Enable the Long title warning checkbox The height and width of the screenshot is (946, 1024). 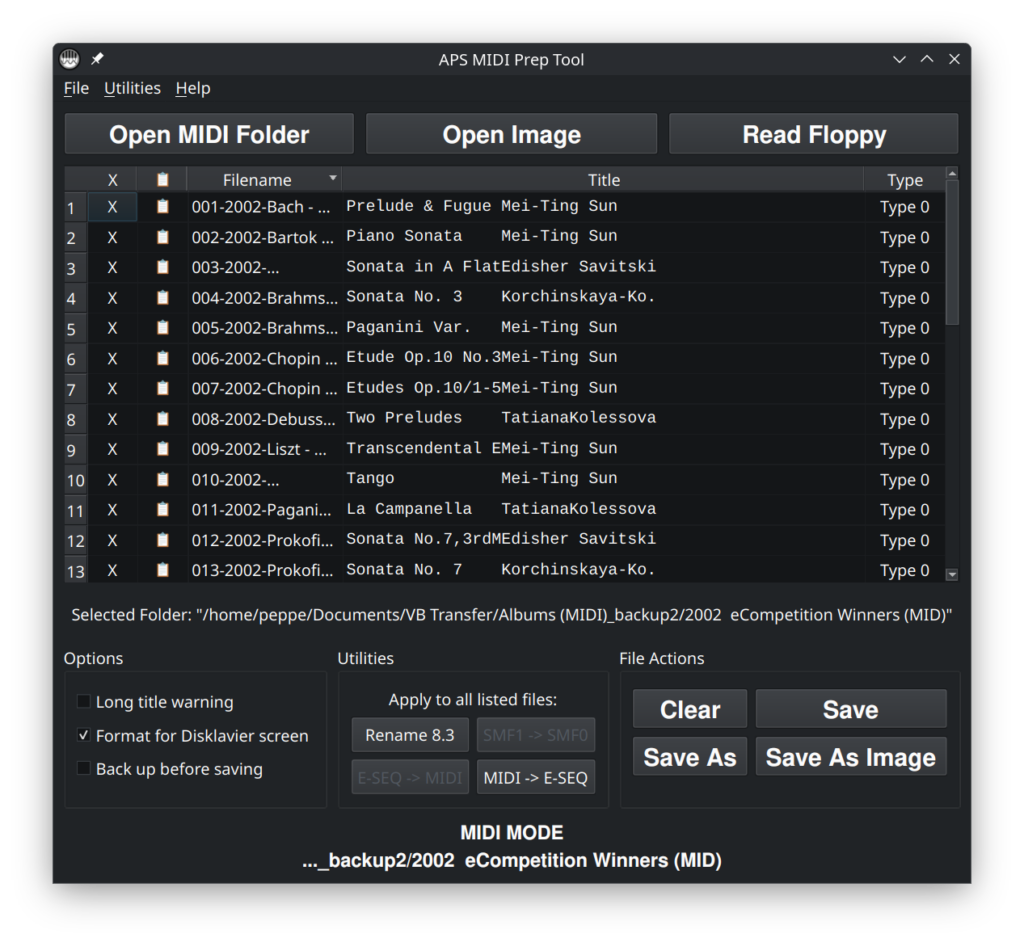pyautogui.click(x=83, y=702)
